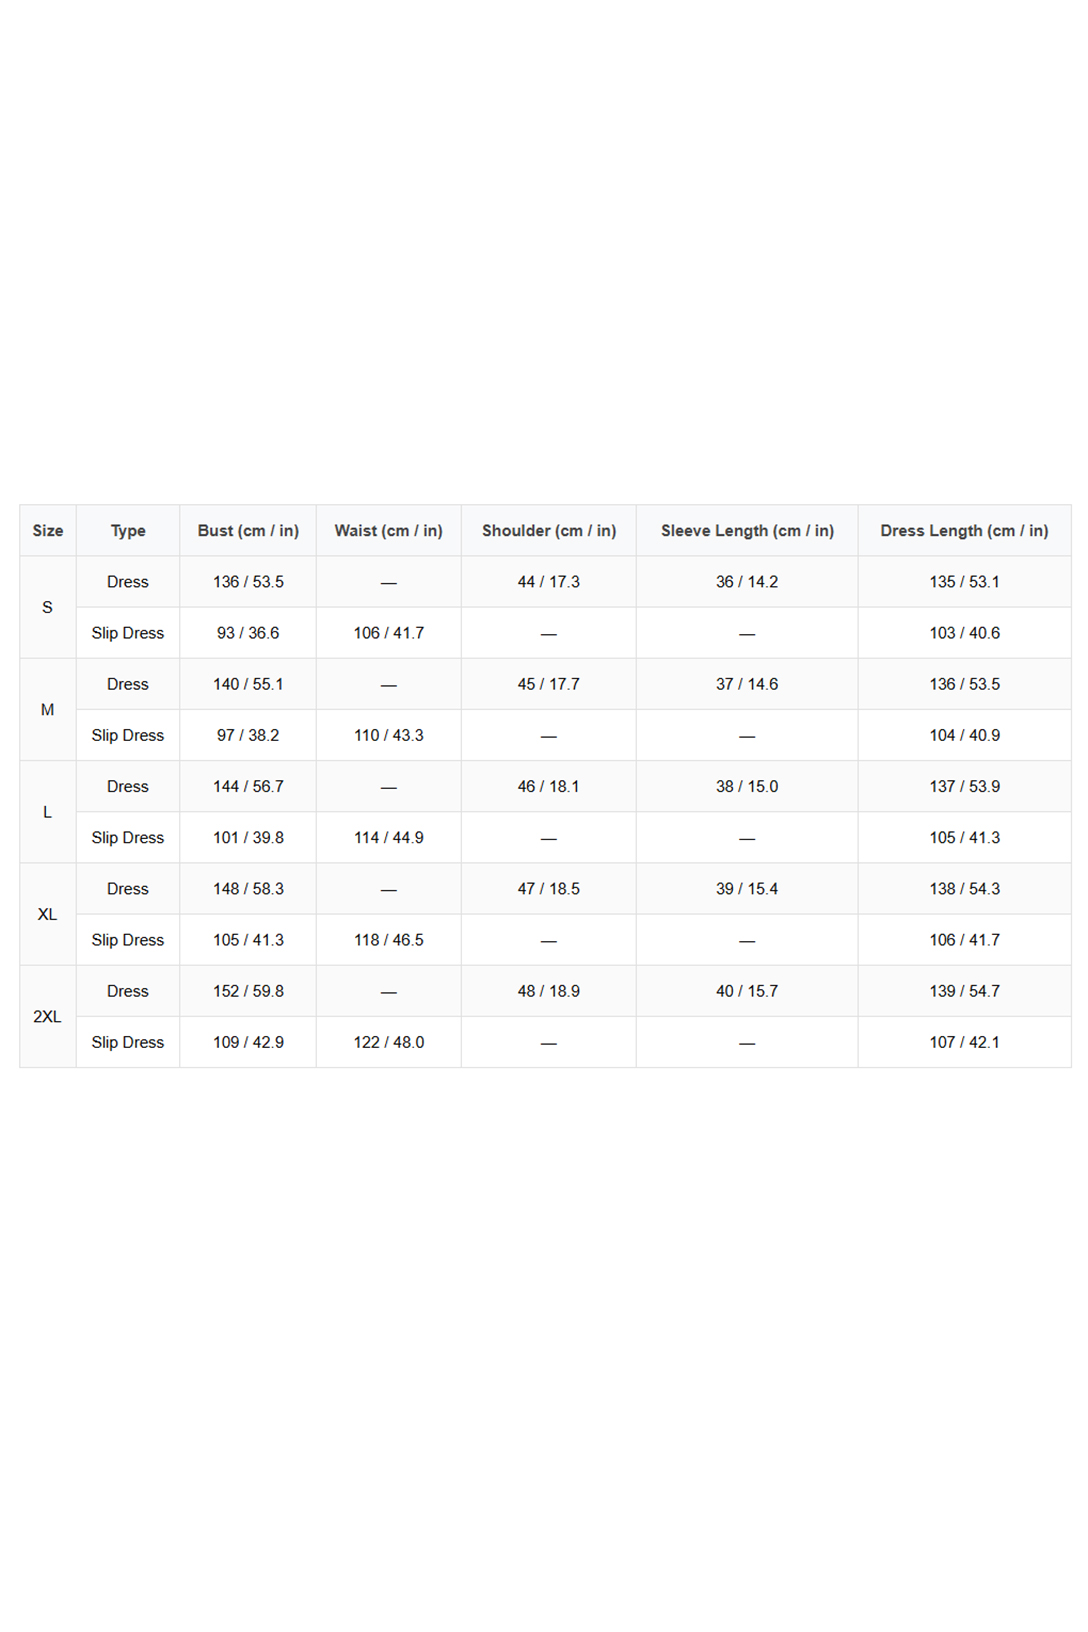This screenshot has height=1632, width=1088.
Task: Click the 44 / 17.3 shoulder cell
Action: coord(548,582)
